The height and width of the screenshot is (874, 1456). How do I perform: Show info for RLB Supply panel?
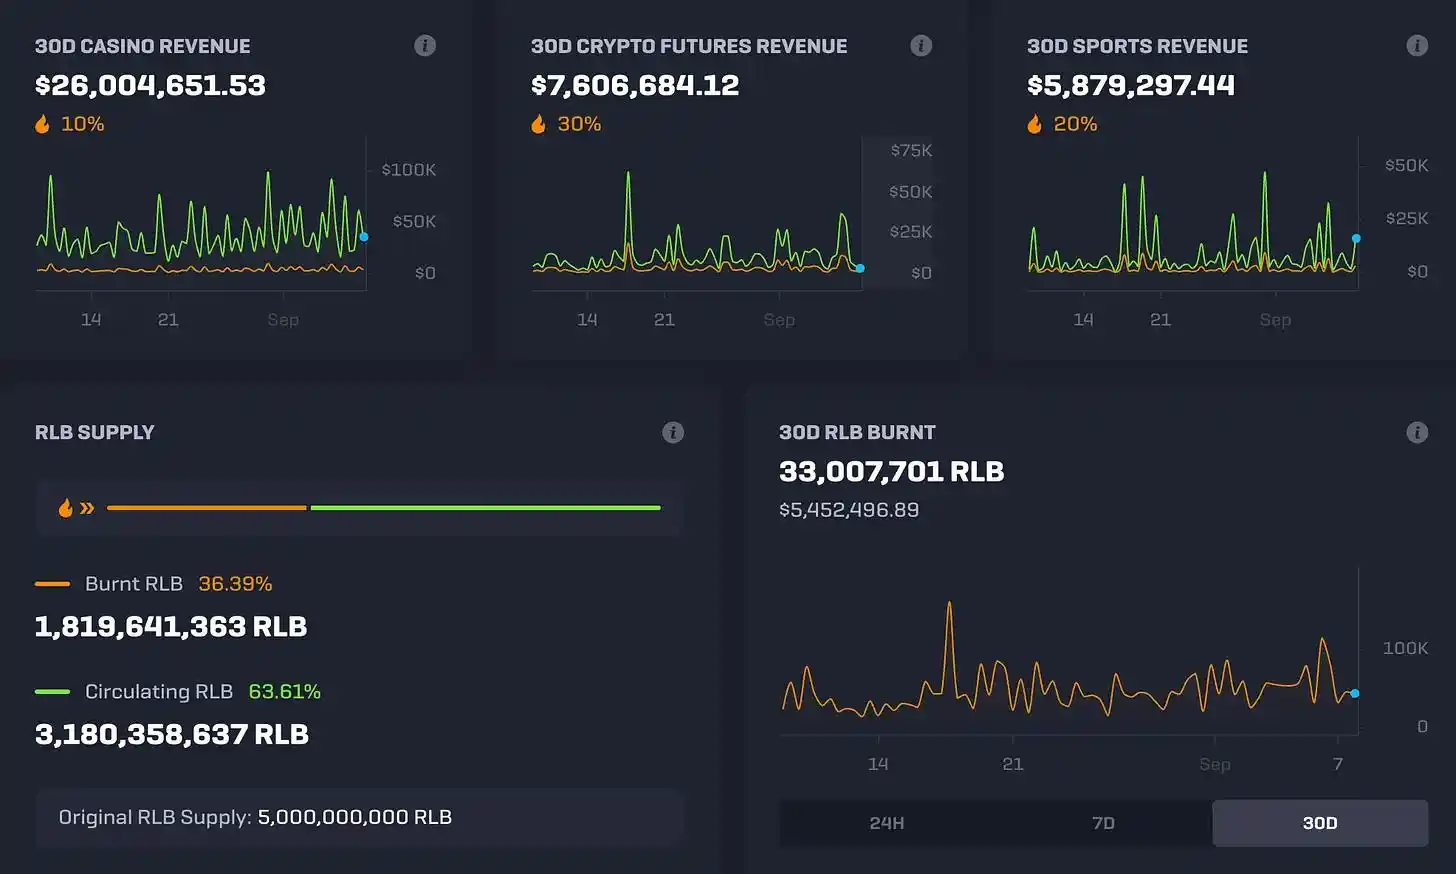click(x=673, y=432)
